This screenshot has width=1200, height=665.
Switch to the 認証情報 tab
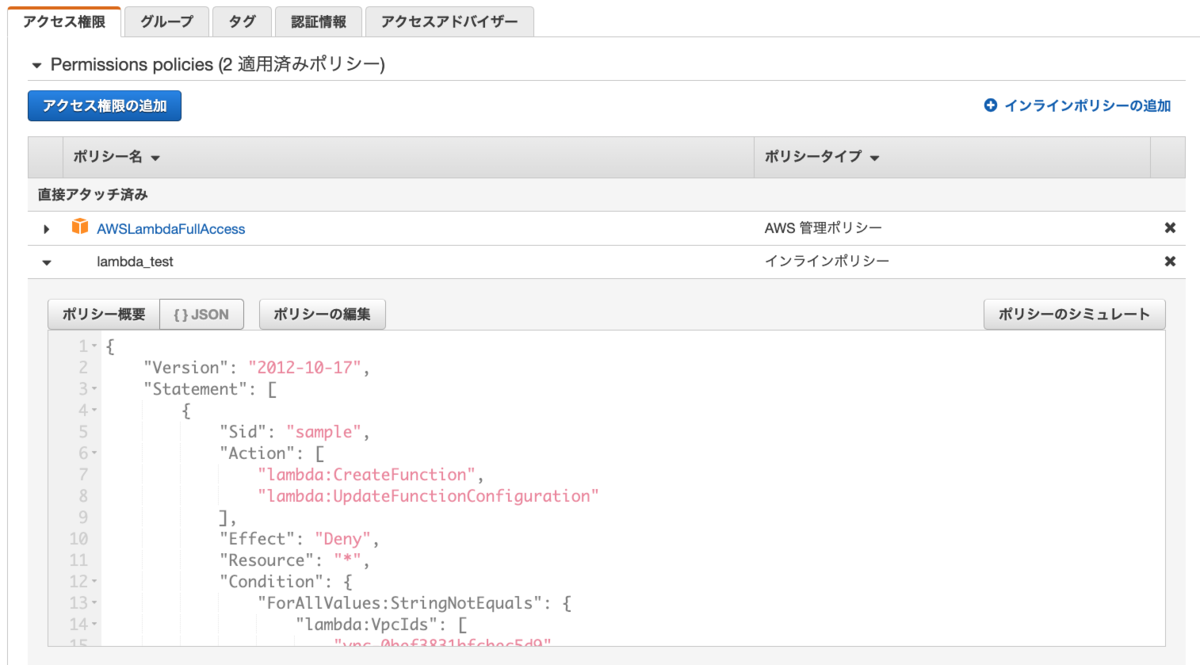tap(318, 21)
